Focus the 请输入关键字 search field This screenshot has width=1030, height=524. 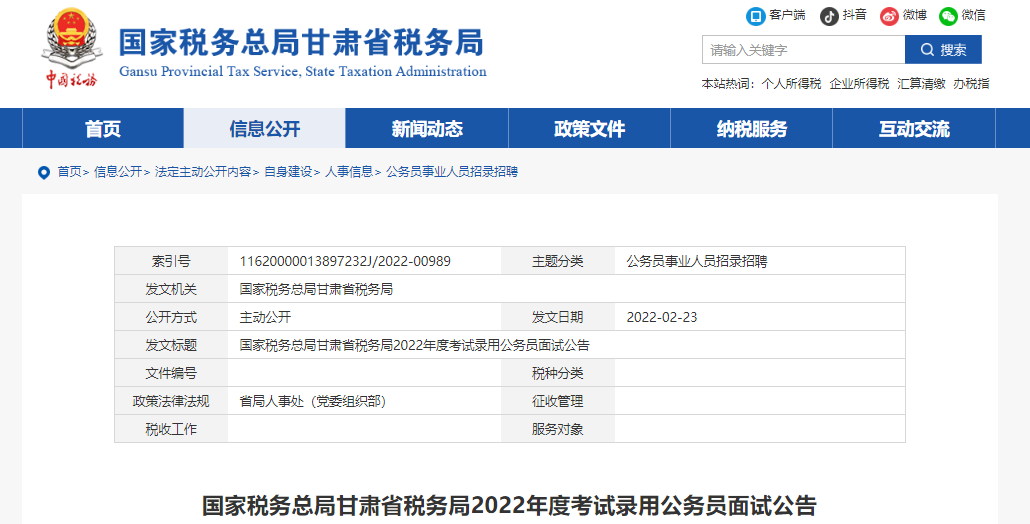803,50
